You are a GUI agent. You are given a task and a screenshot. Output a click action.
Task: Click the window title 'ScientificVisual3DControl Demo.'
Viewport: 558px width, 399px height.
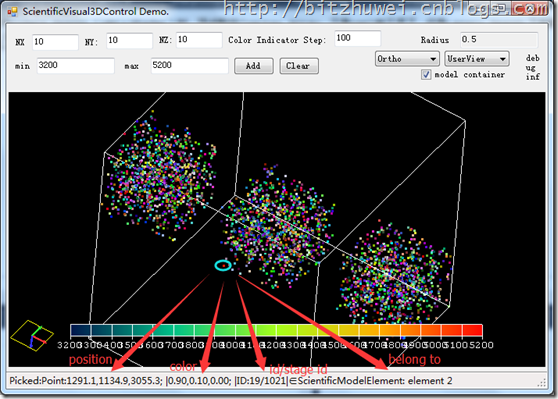coord(96,12)
